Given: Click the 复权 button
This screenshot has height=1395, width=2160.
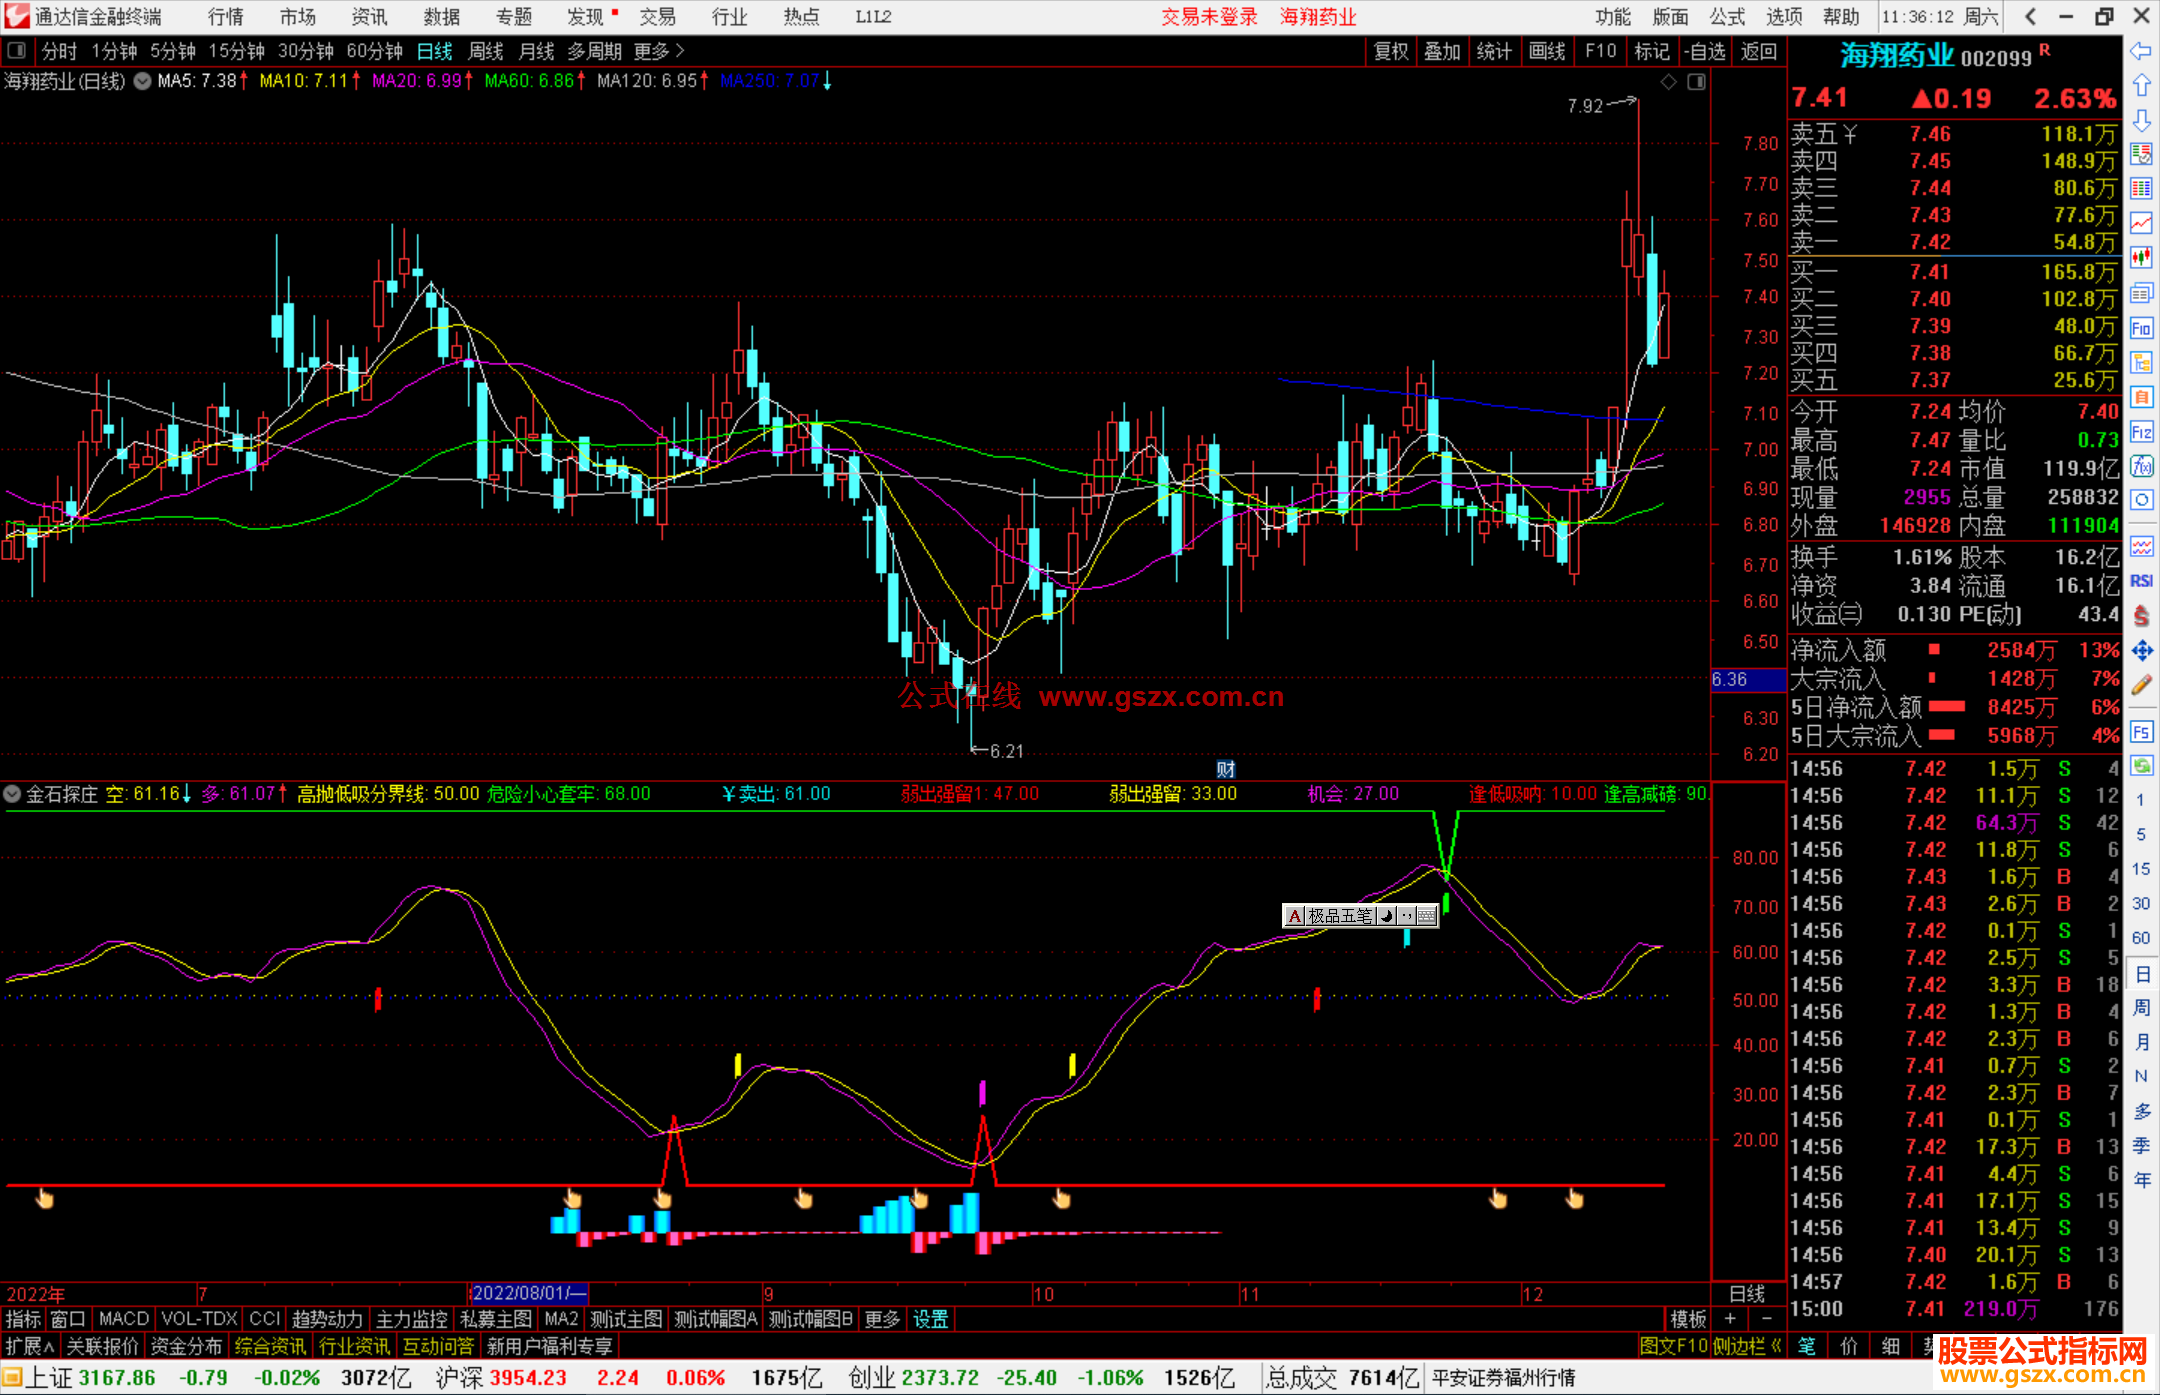Looking at the screenshot, I should pos(1390,51).
